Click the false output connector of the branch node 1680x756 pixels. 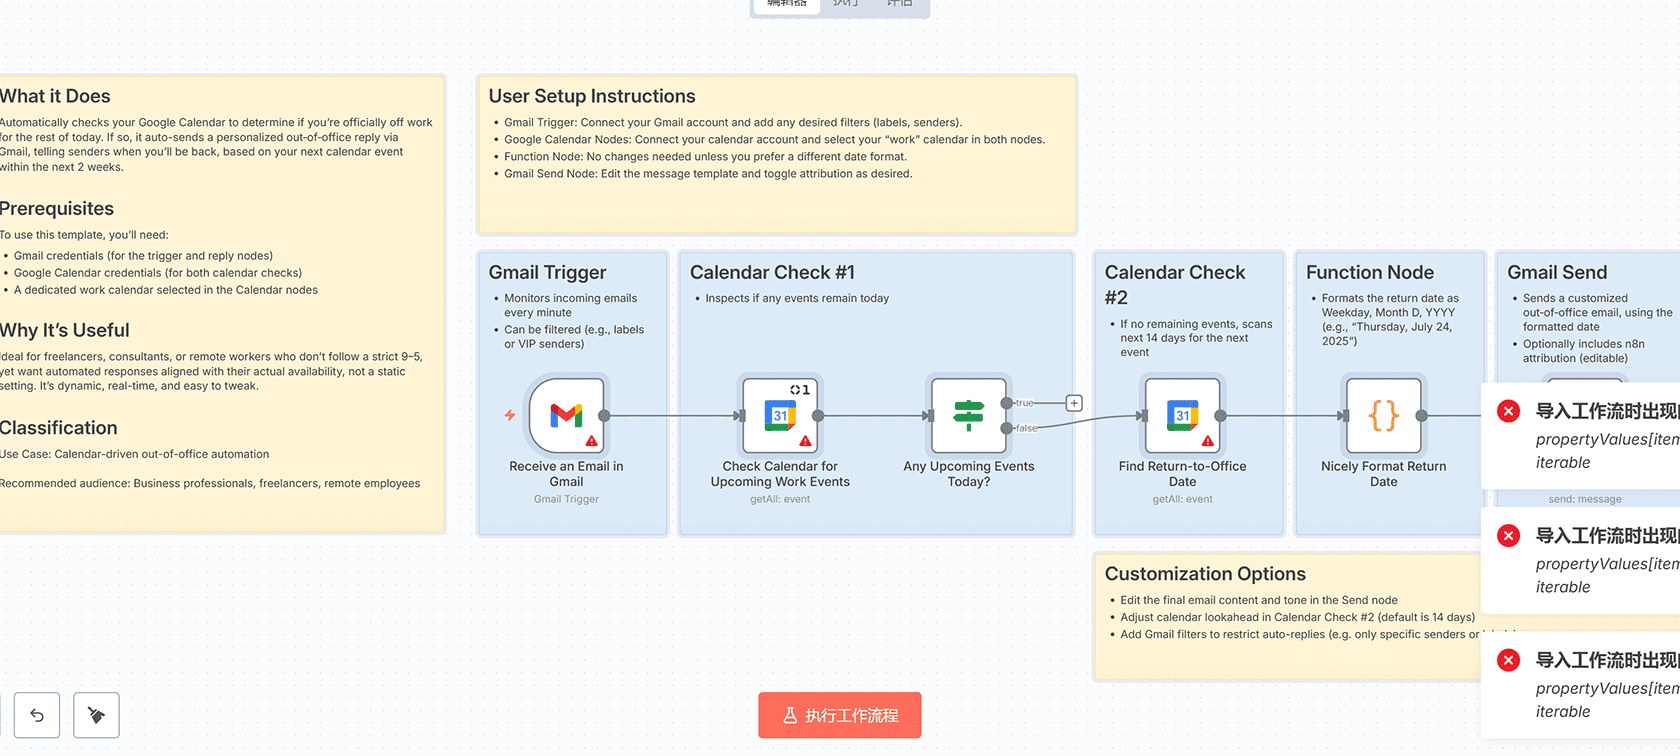click(x=1006, y=428)
